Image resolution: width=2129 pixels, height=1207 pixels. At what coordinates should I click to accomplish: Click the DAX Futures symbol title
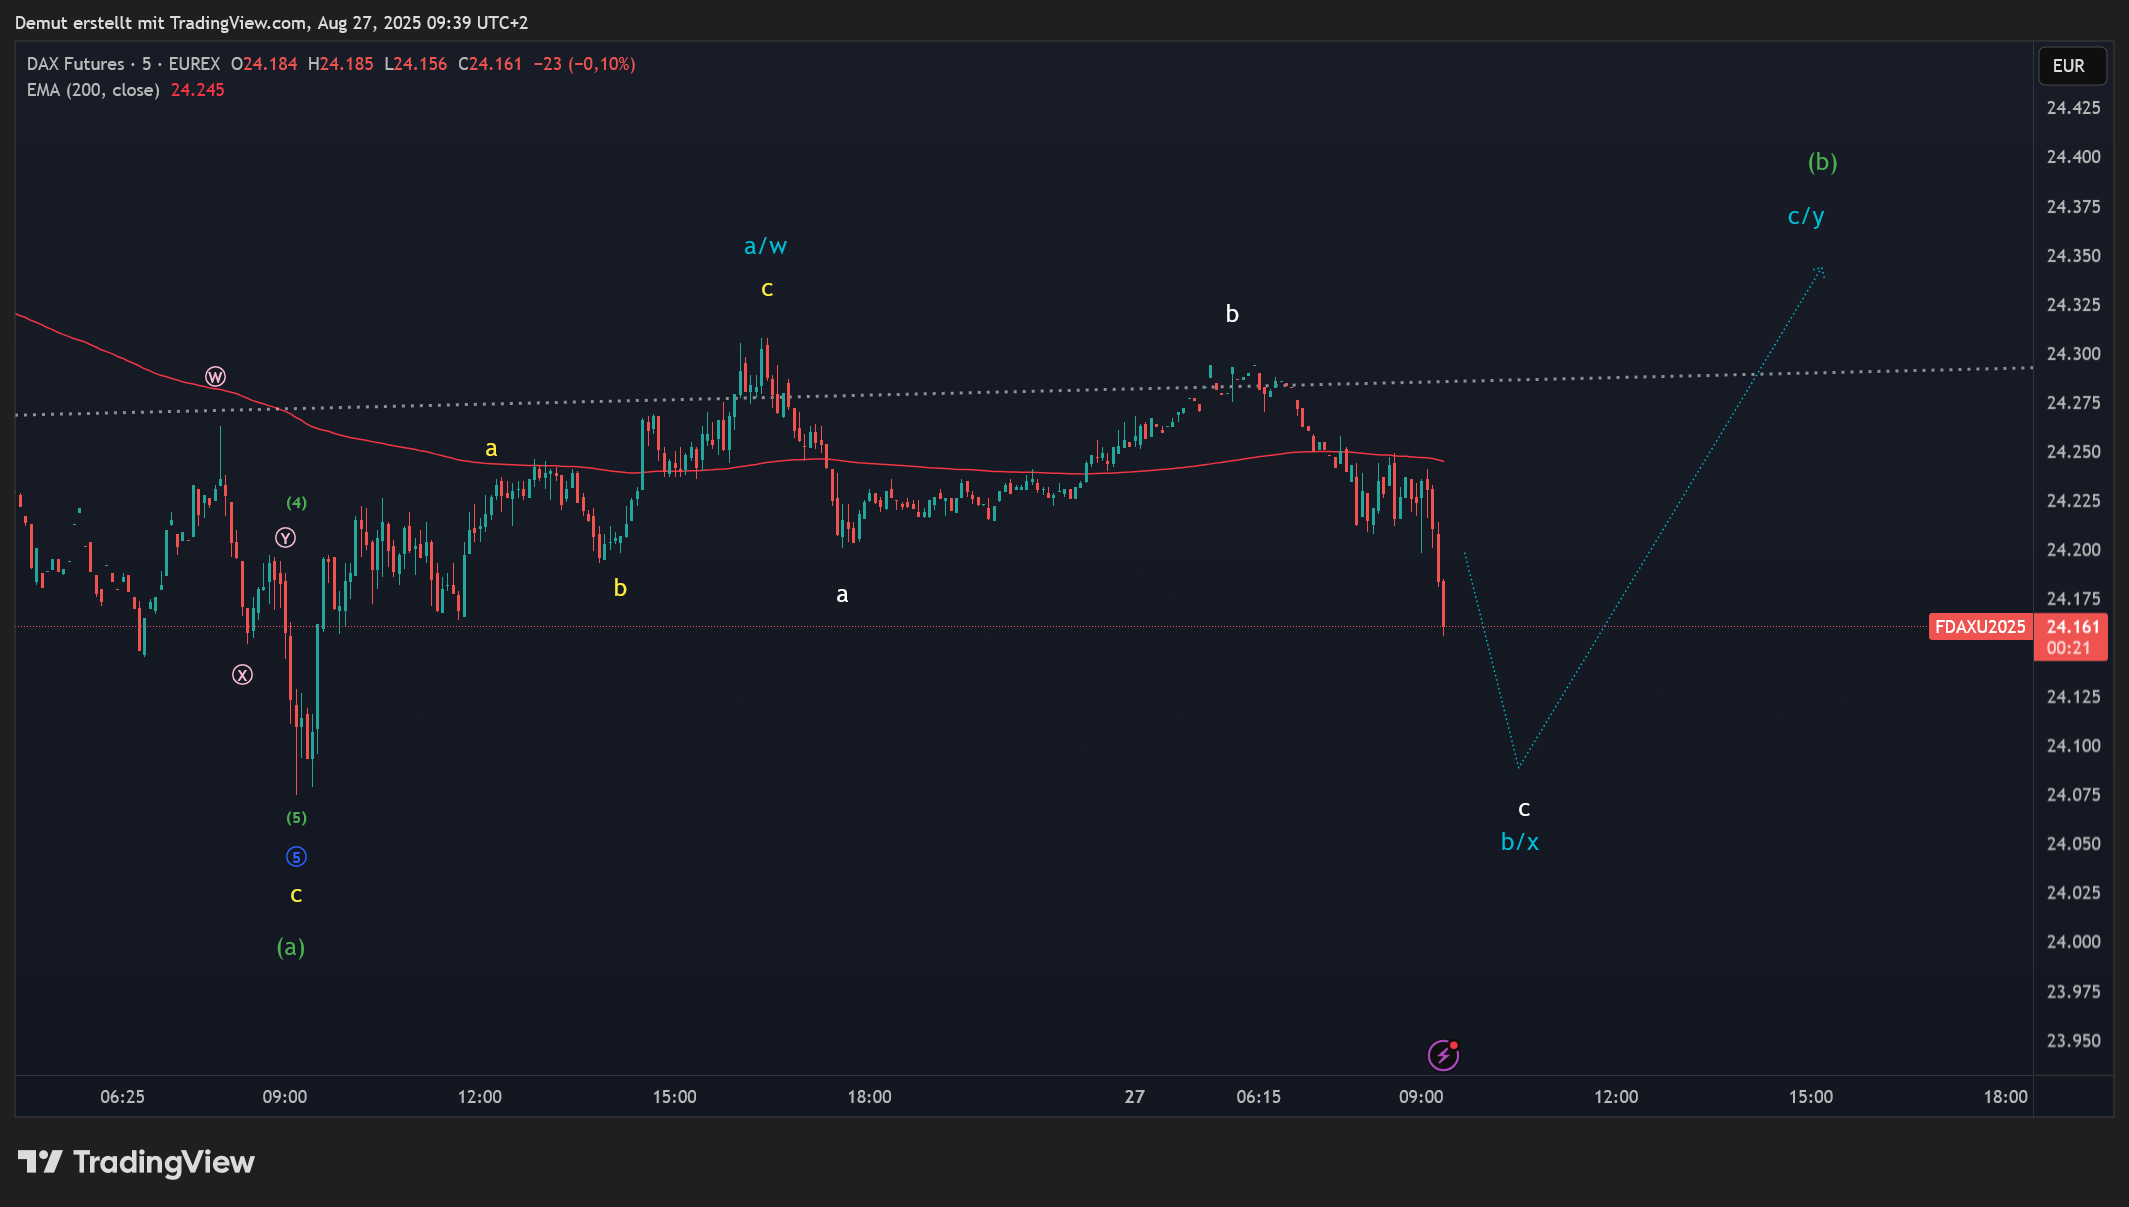tap(76, 64)
